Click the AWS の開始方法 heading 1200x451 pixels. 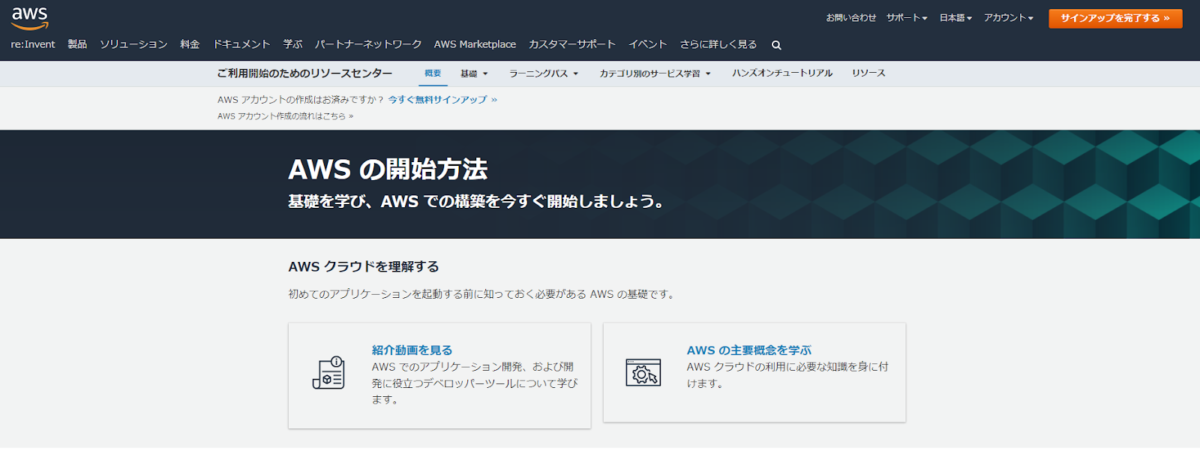[388, 168]
